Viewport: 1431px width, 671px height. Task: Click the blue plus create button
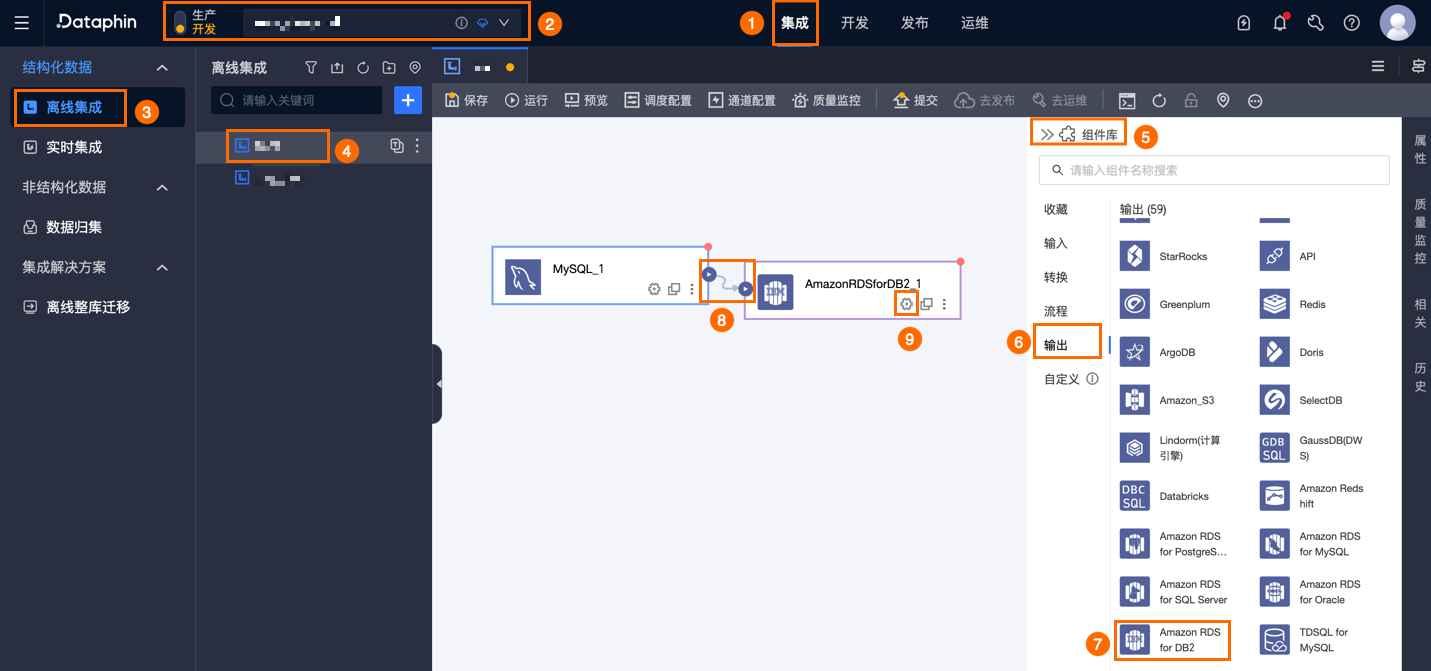click(408, 100)
